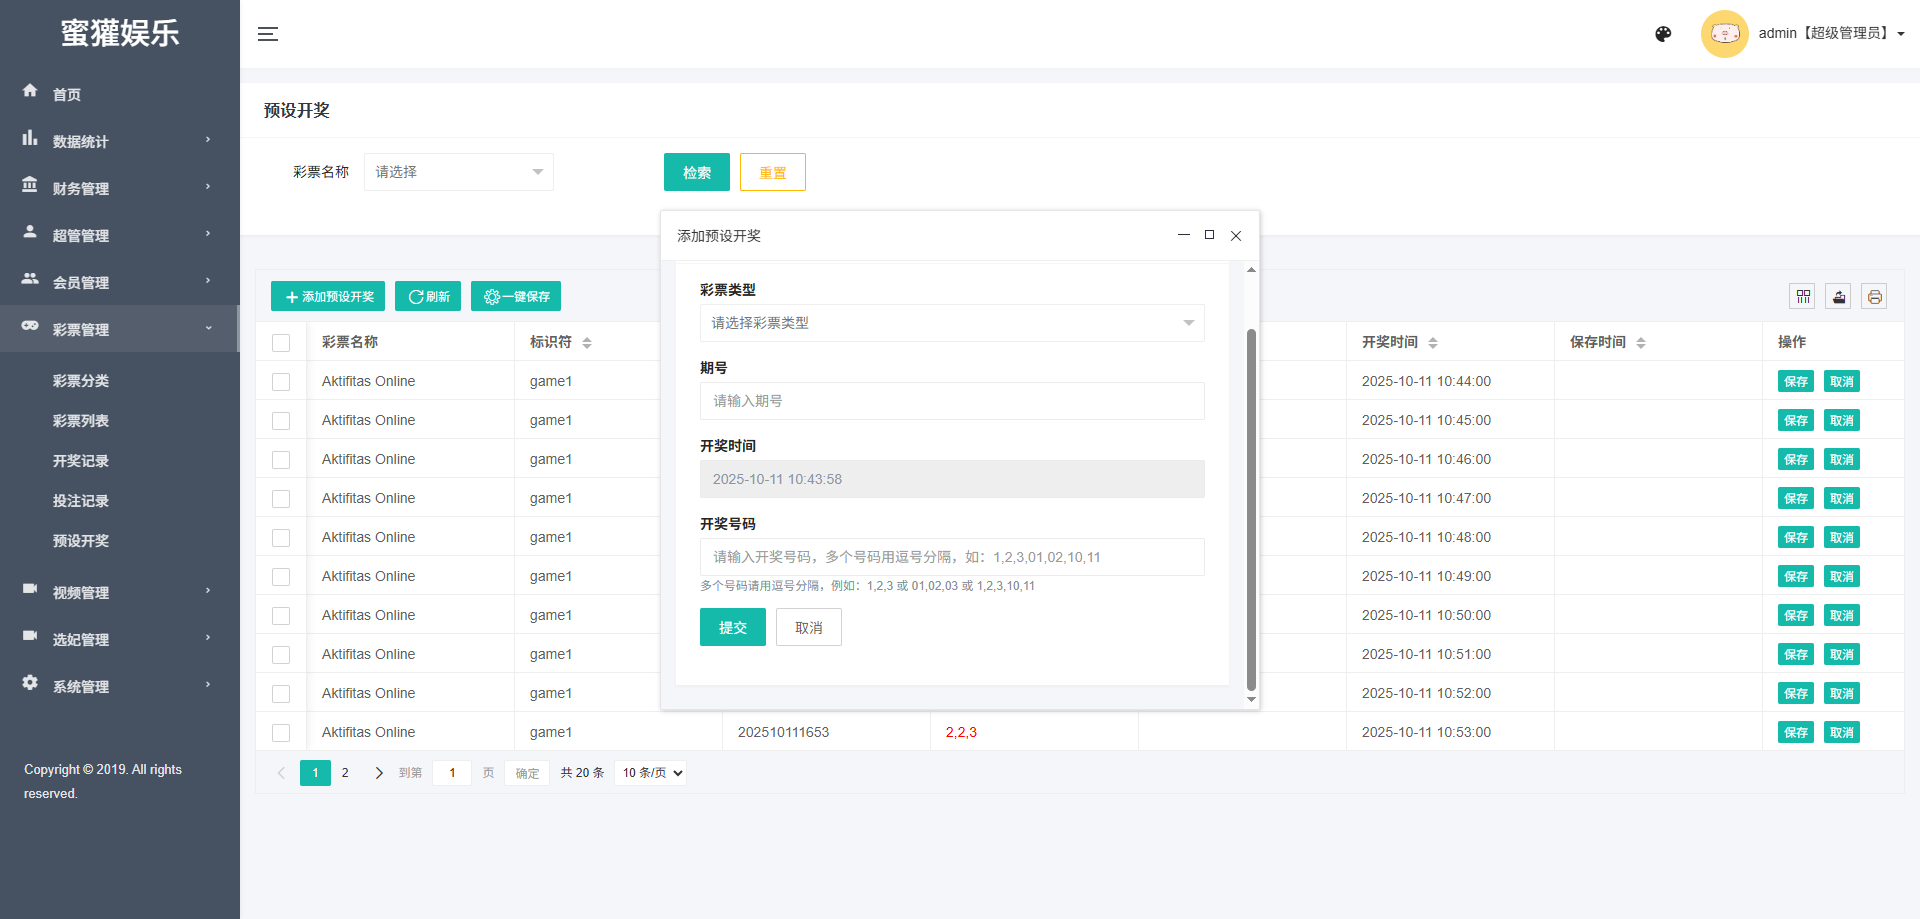Screen dimensions: 1920x919
Task: Click the print table icon
Action: click(1874, 296)
